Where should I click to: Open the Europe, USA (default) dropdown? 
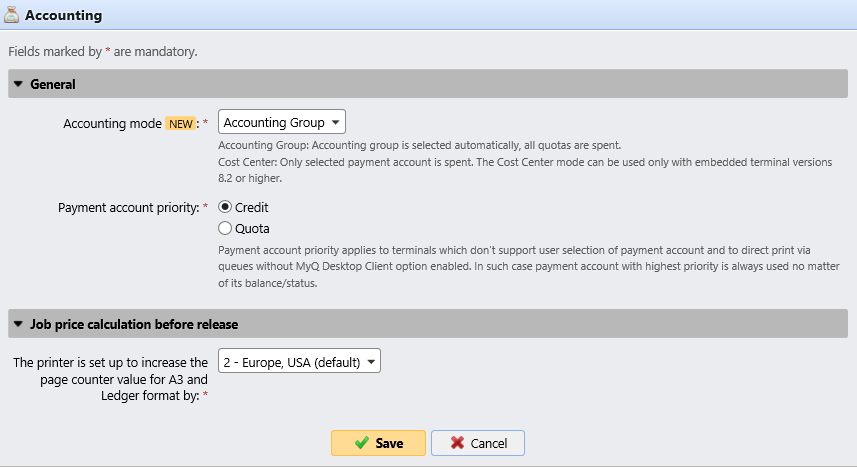298,362
